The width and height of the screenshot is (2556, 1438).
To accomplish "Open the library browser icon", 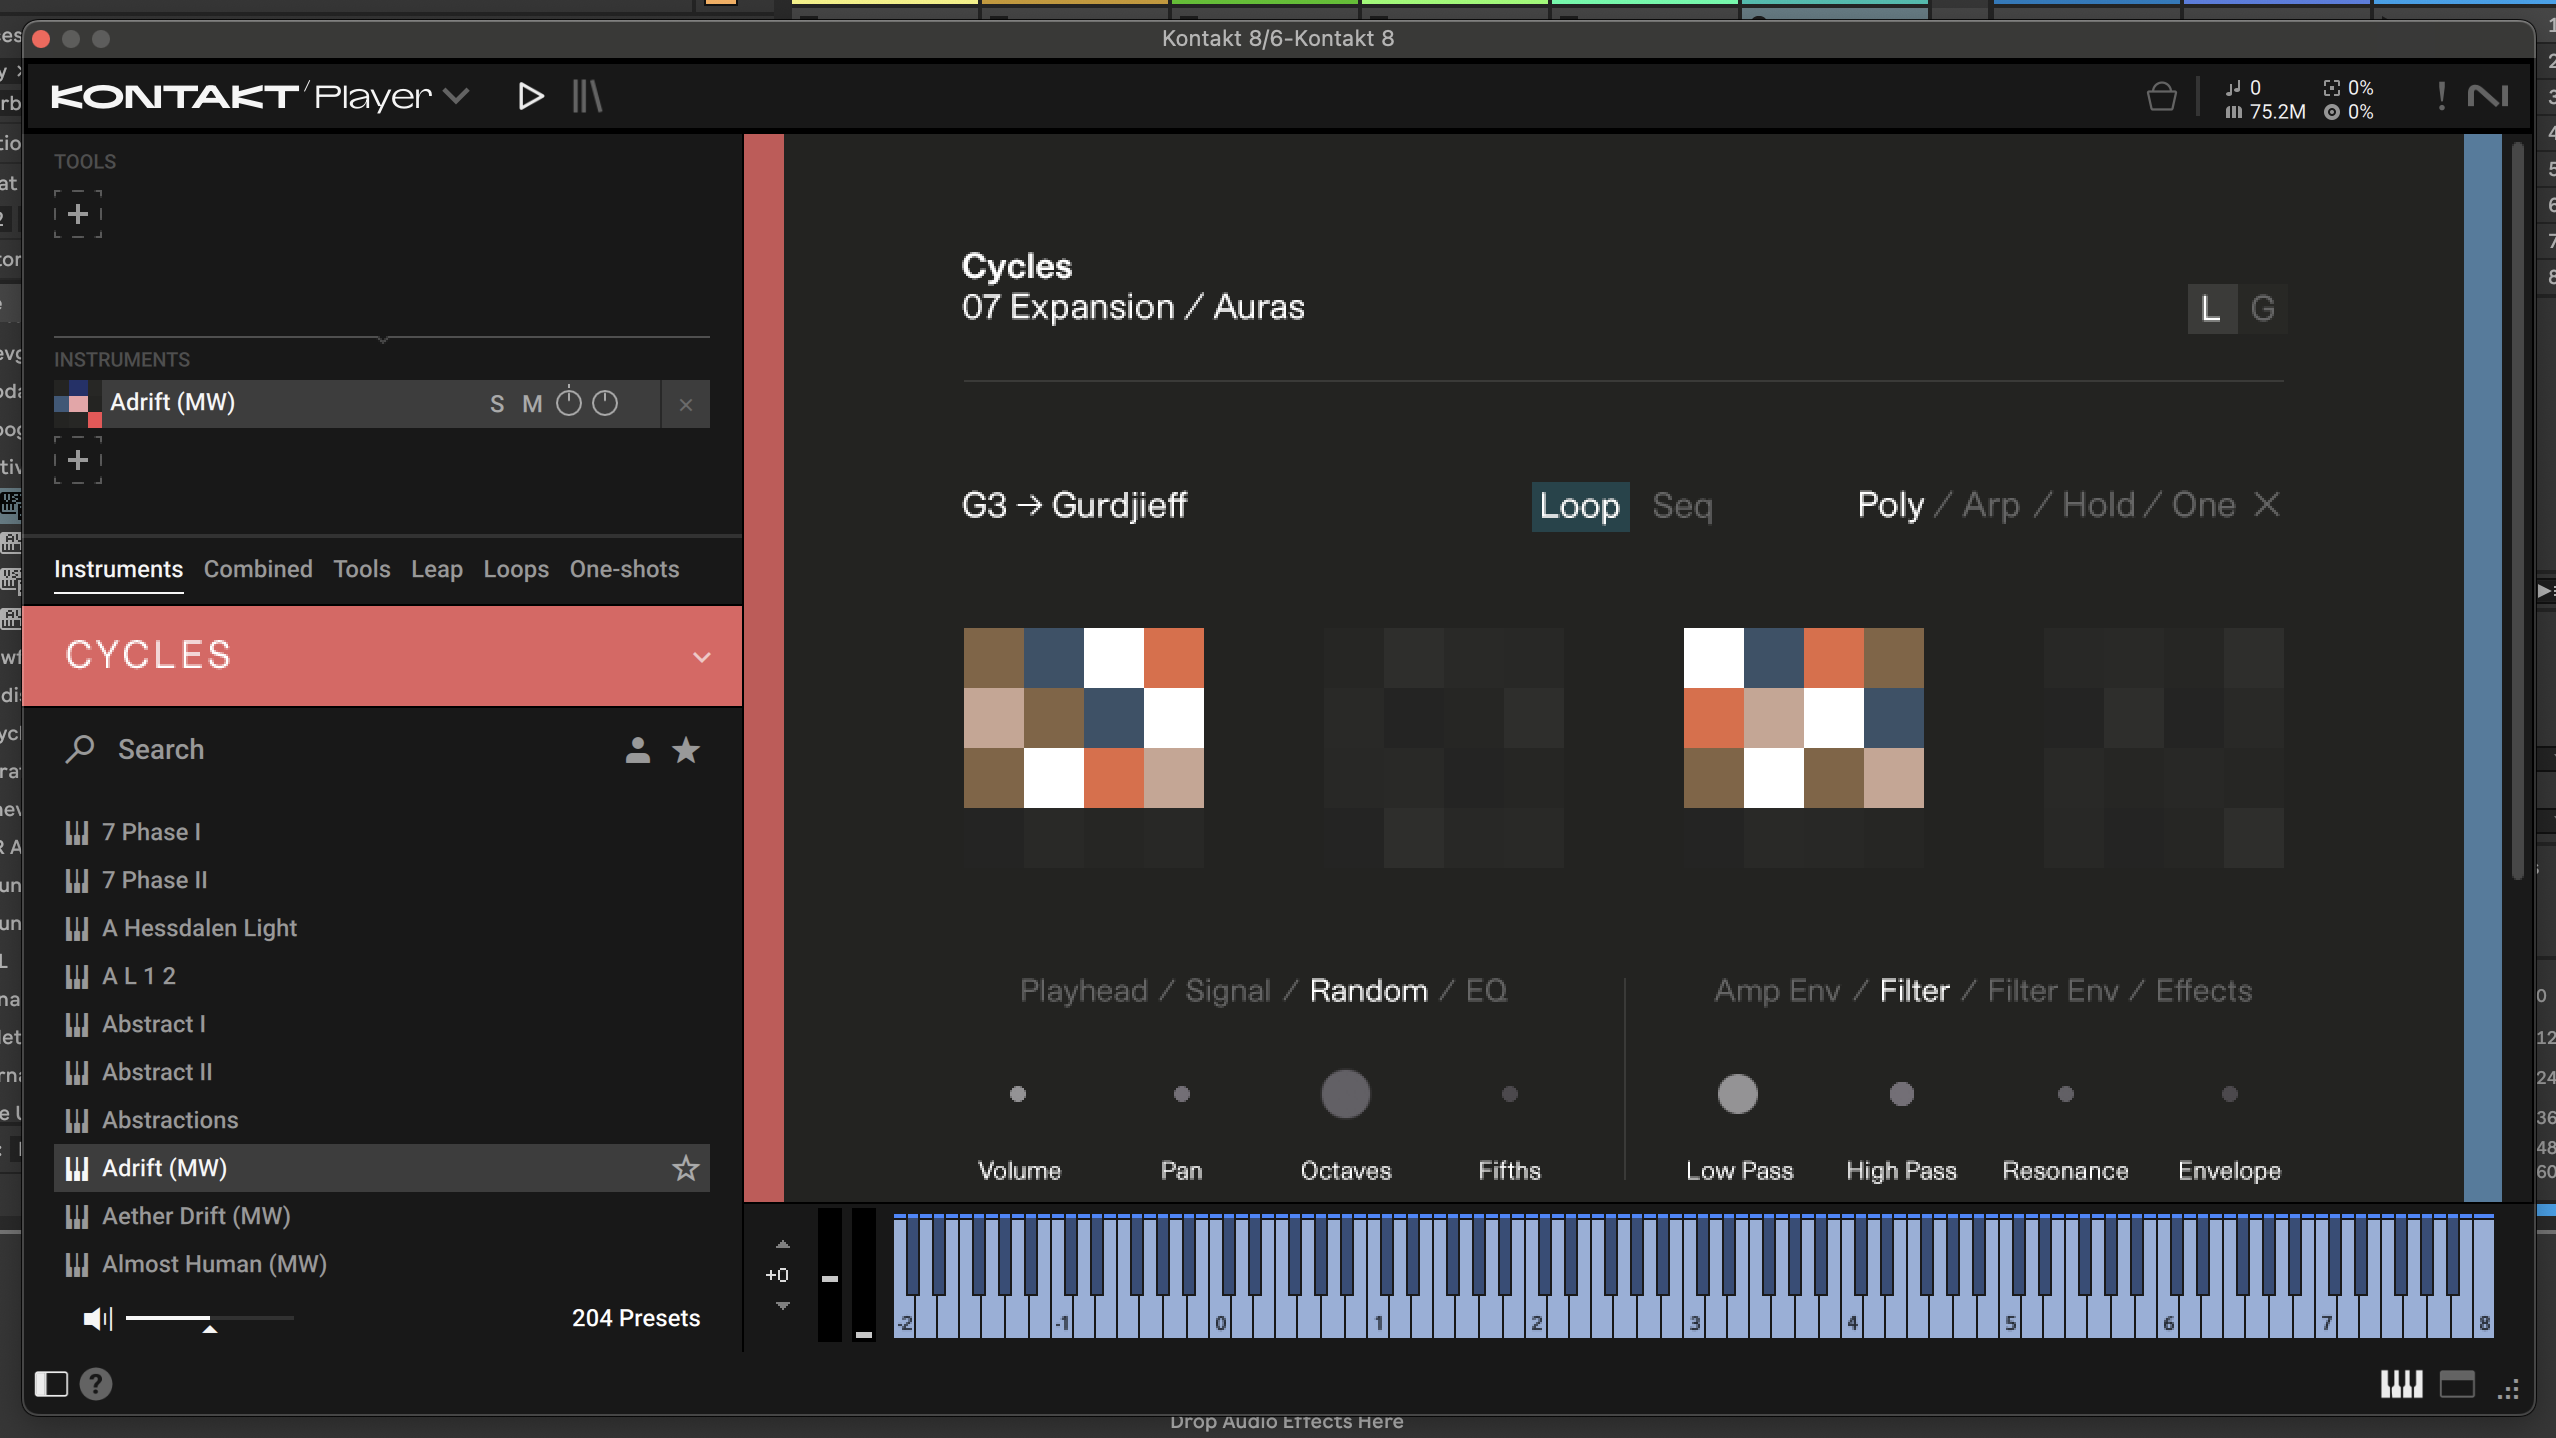I will [587, 97].
